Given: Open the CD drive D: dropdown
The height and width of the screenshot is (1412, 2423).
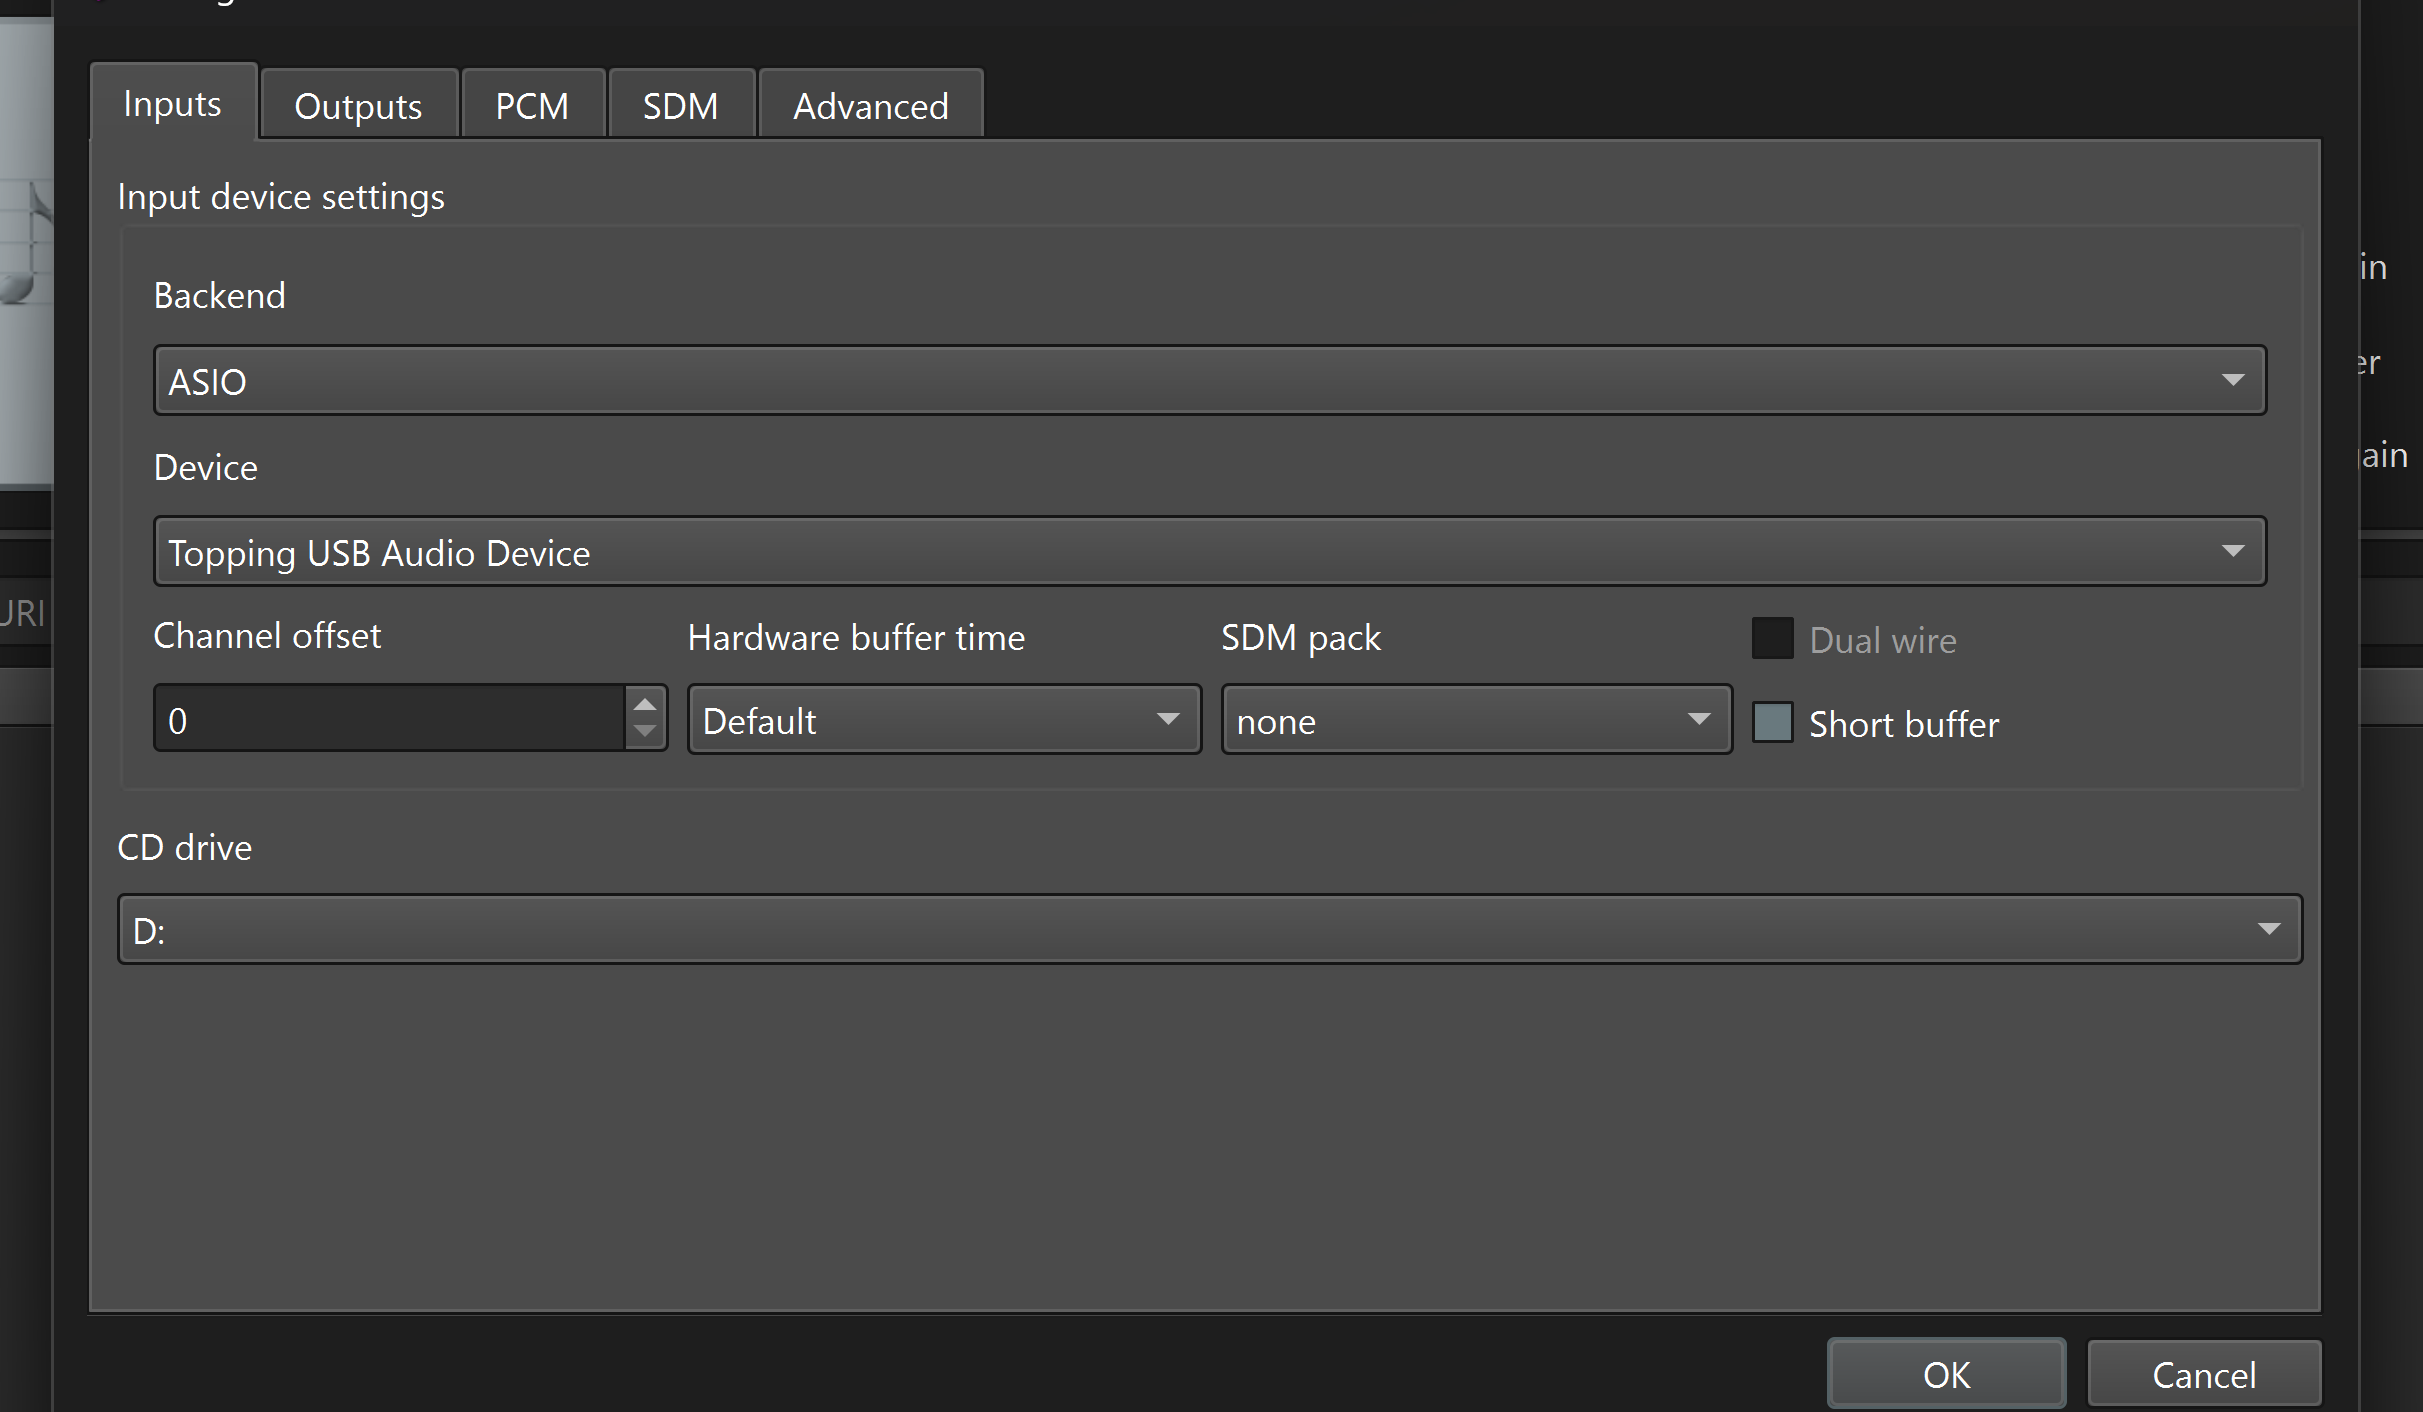Looking at the screenshot, I should coord(1210,930).
